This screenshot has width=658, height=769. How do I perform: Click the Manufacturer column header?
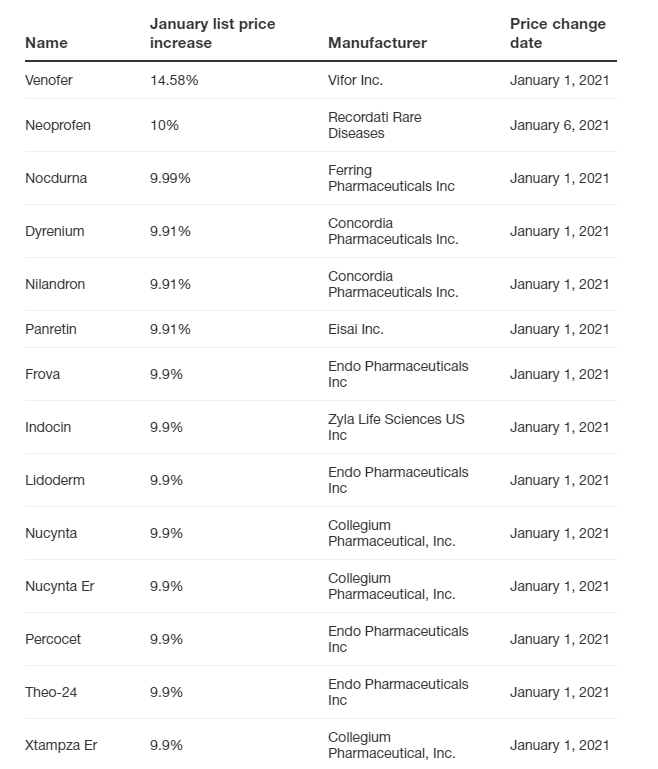[377, 43]
